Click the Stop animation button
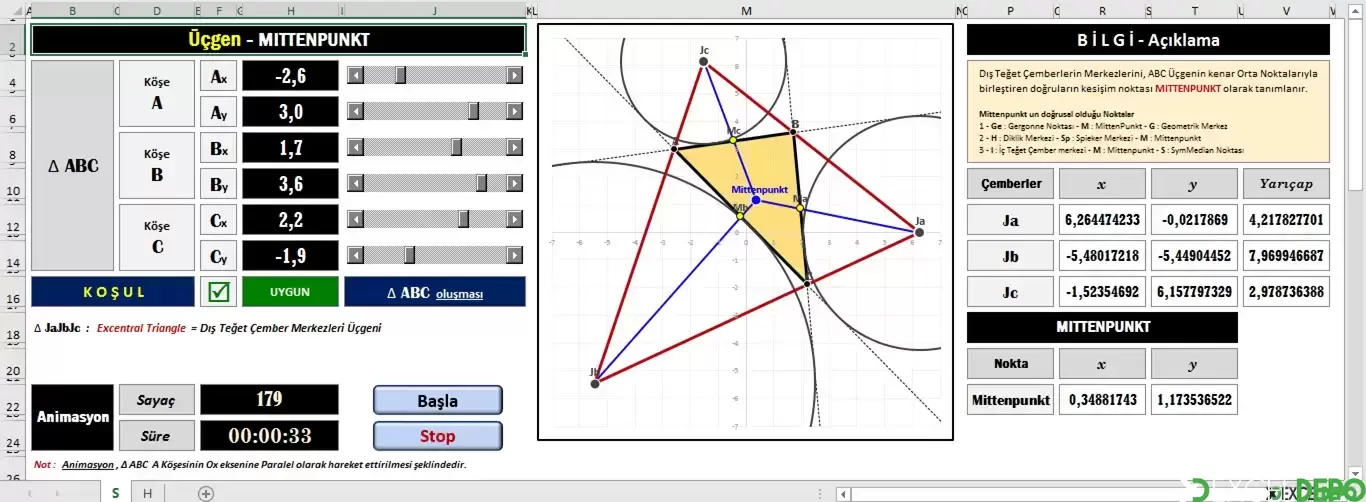This screenshot has width=1366, height=502. click(438, 436)
